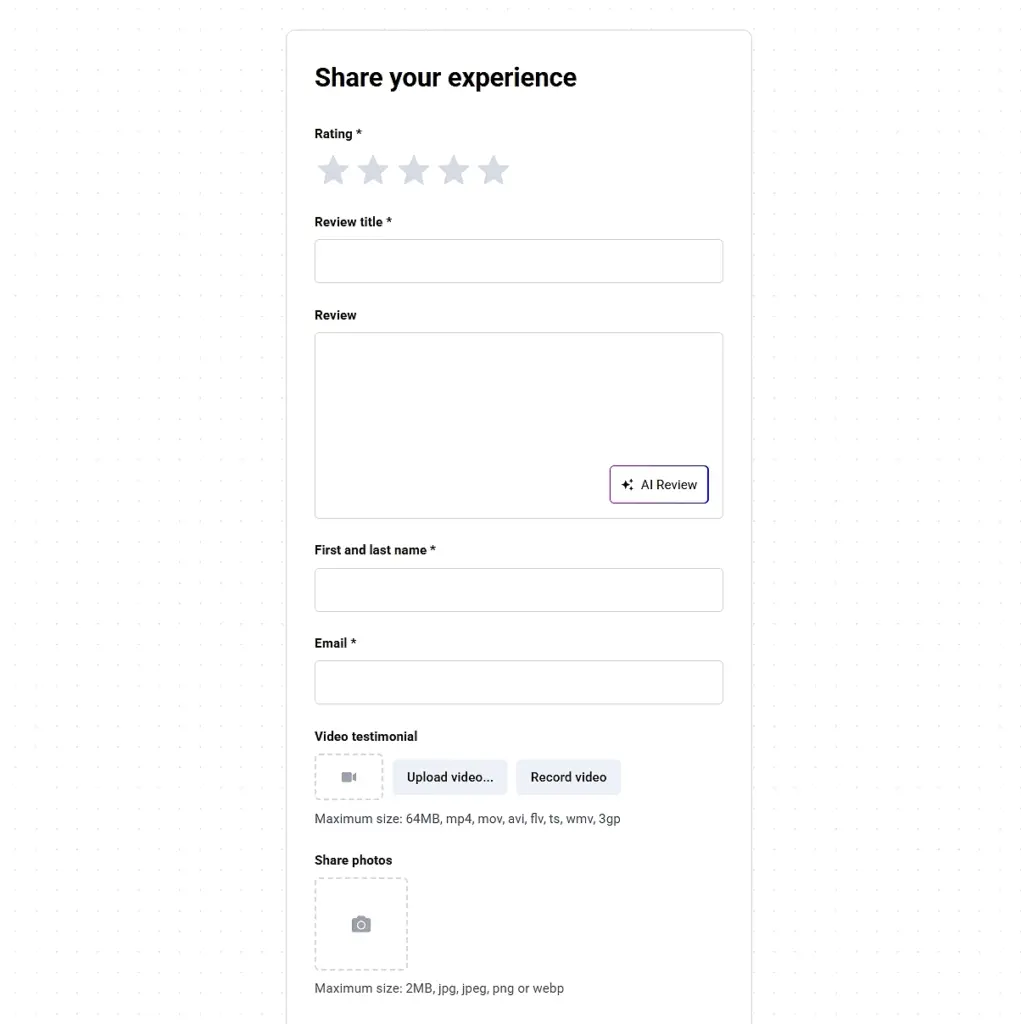
Task: Select the second rating star
Action: [x=373, y=170]
